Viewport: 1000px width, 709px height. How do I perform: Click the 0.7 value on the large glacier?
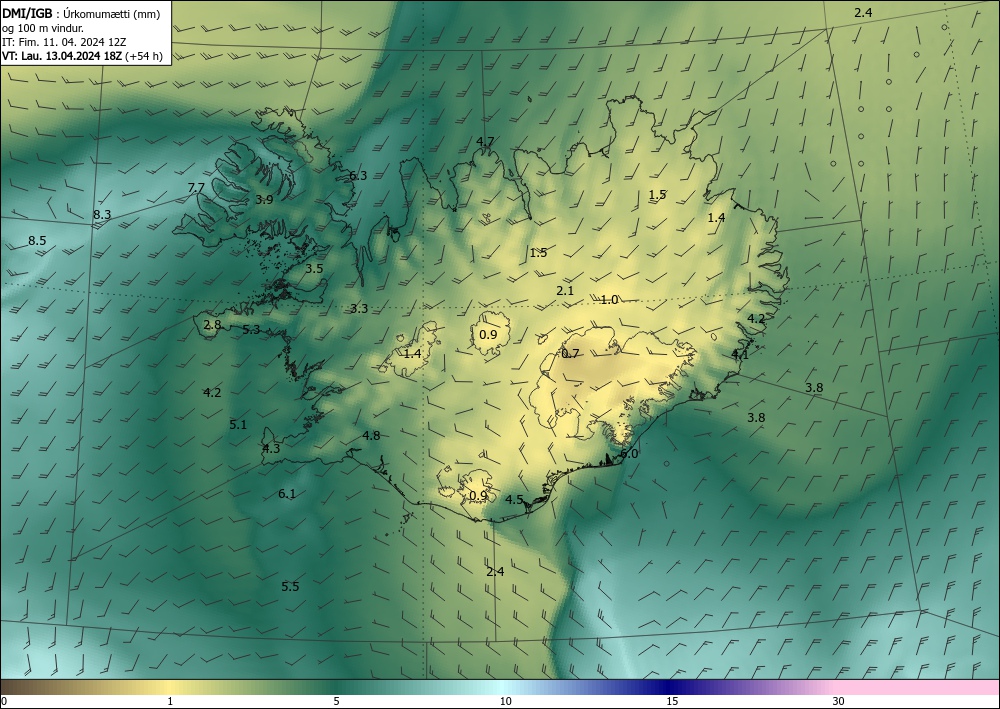tap(570, 354)
